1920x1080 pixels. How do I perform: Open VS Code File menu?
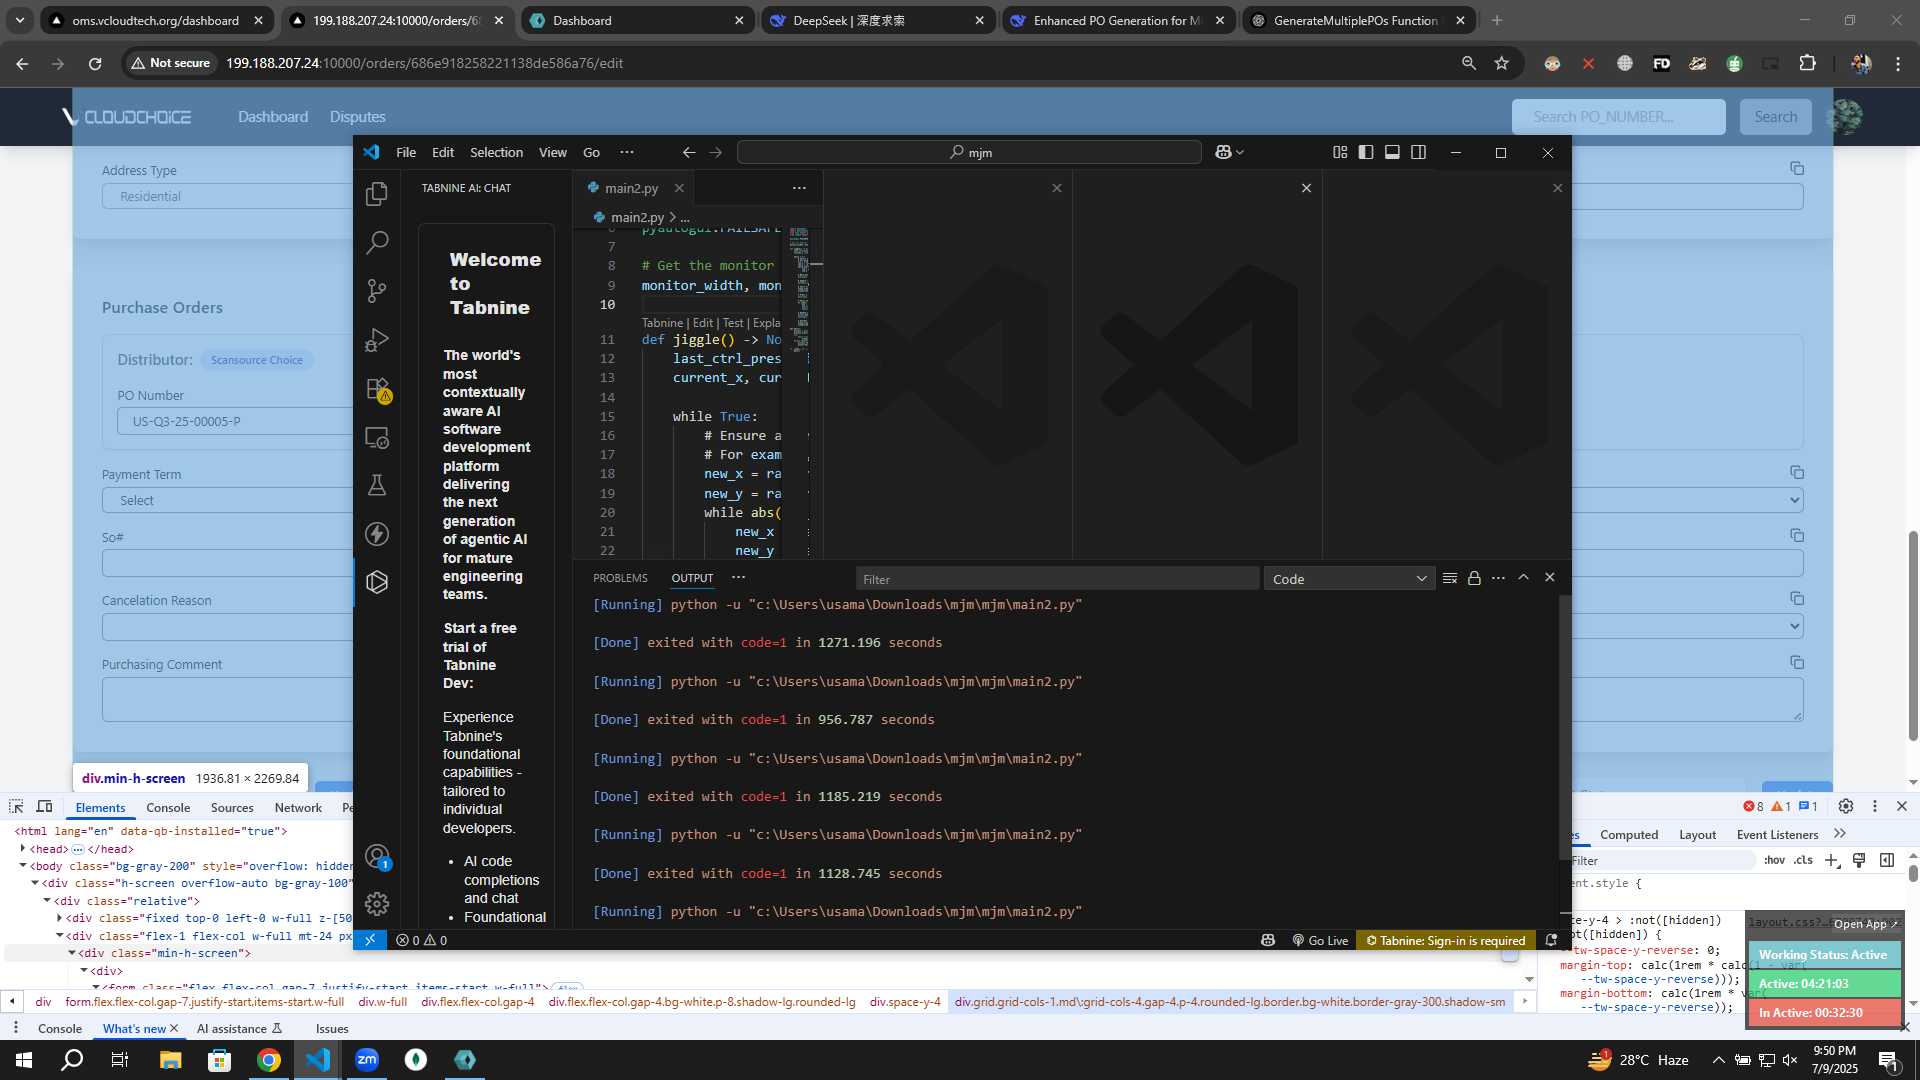point(406,152)
